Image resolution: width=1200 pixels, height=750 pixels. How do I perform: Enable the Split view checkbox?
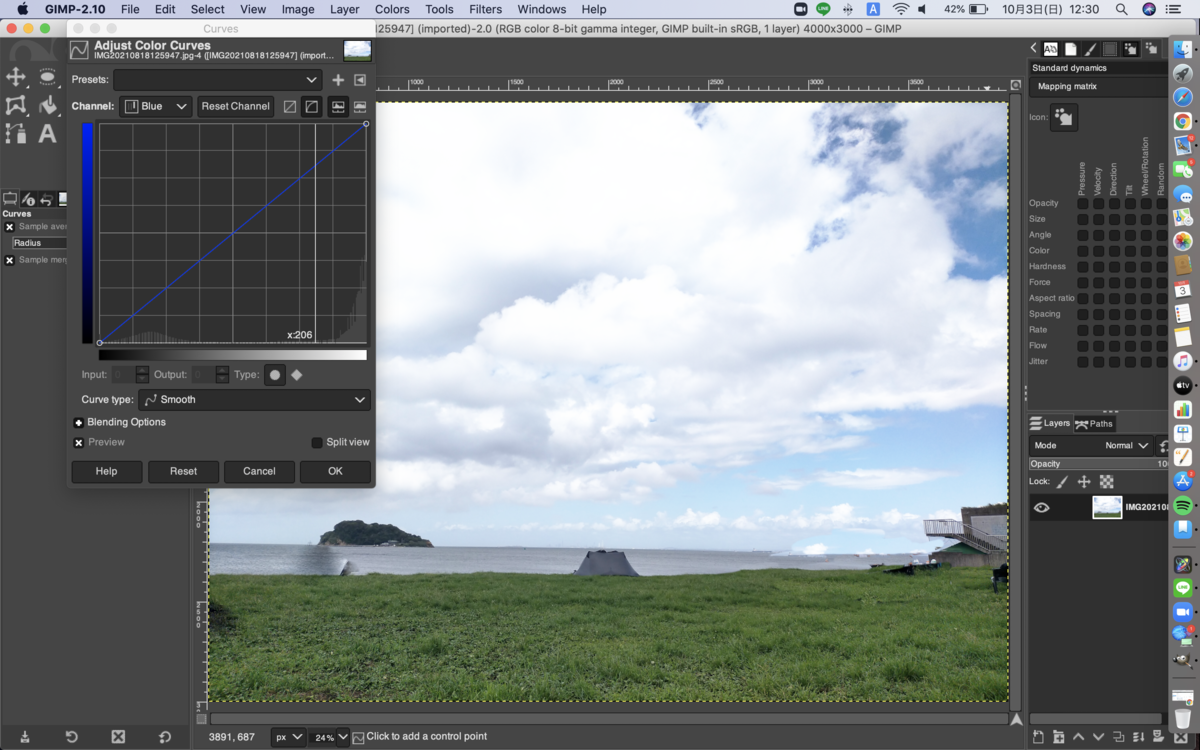click(317, 442)
